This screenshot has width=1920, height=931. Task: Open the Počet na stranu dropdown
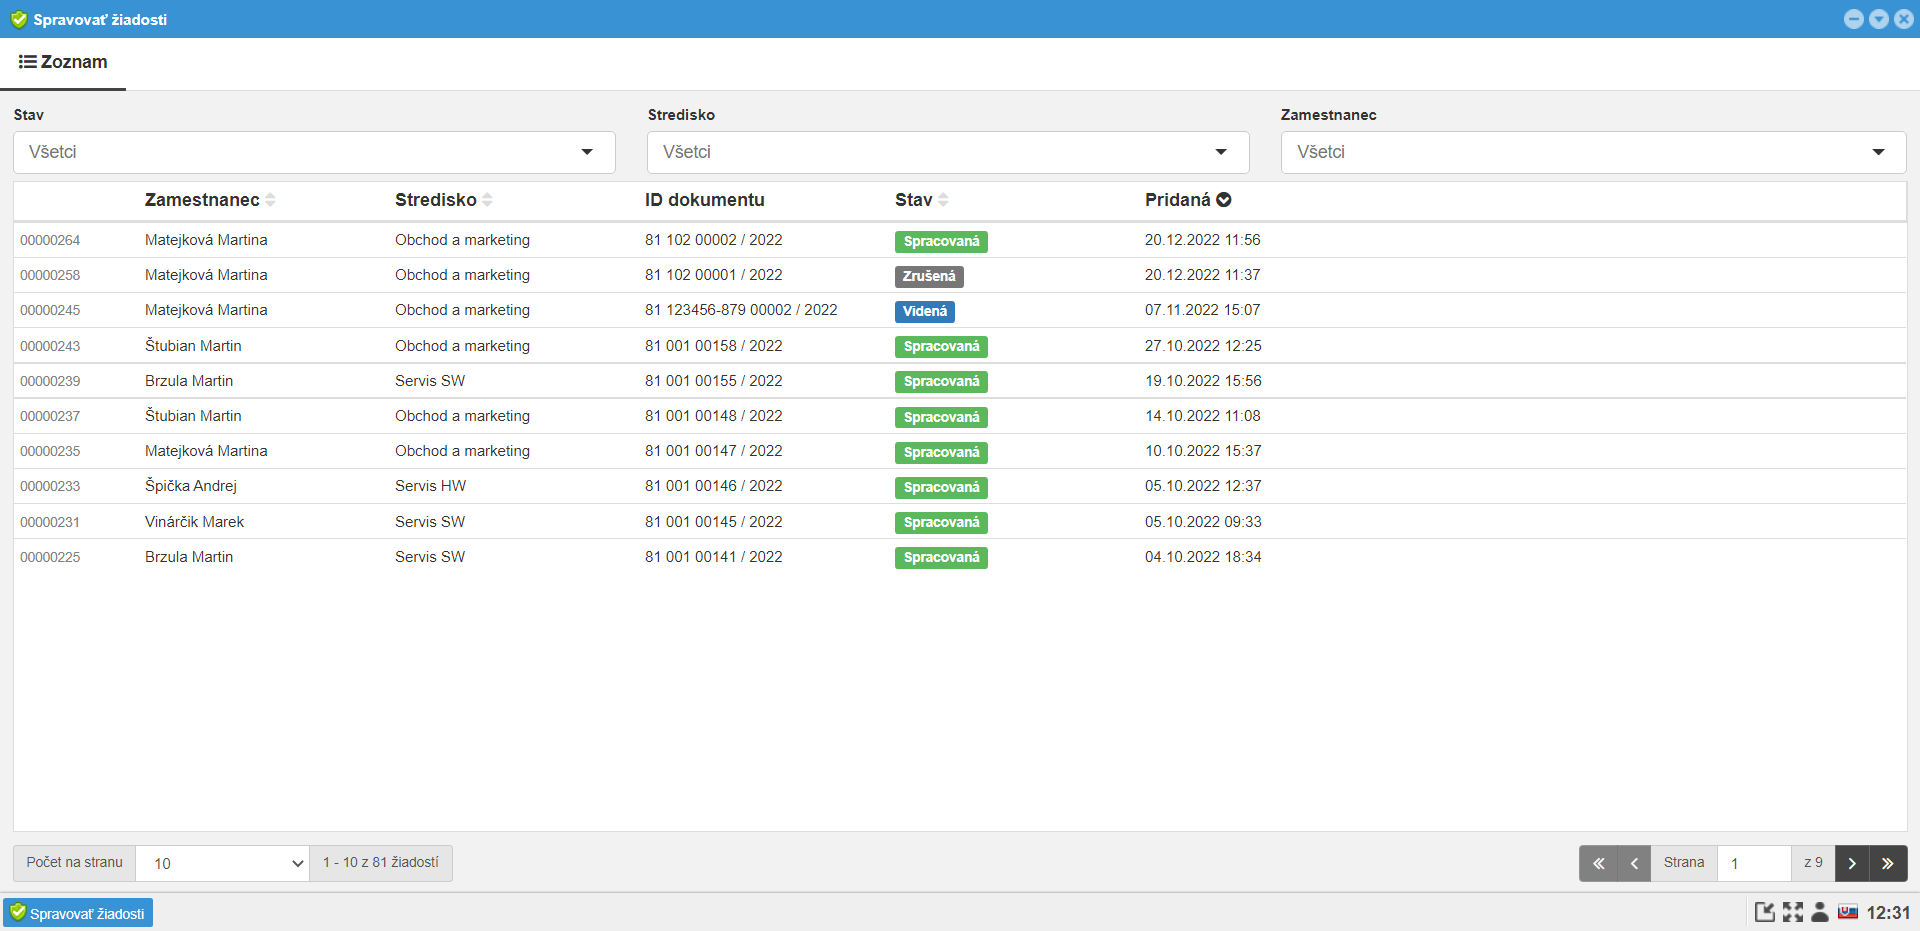pyautogui.click(x=222, y=863)
